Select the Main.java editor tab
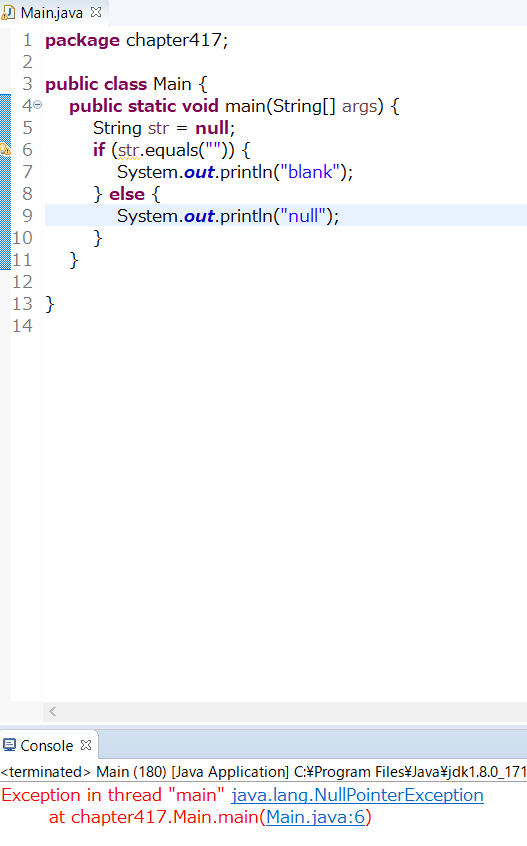The image size is (527, 846). (52, 12)
